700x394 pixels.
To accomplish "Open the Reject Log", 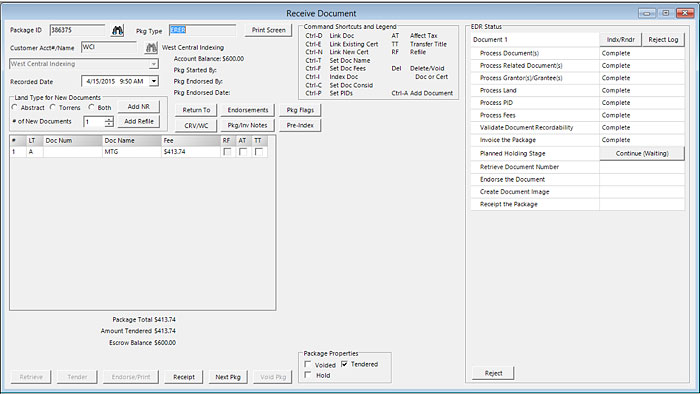I will (663, 39).
